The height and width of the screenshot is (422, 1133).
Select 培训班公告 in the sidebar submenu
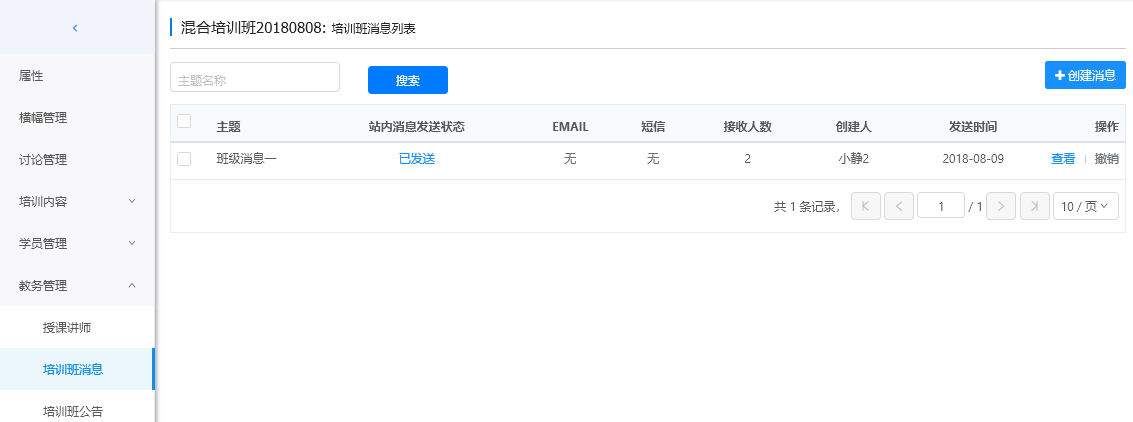(73, 411)
